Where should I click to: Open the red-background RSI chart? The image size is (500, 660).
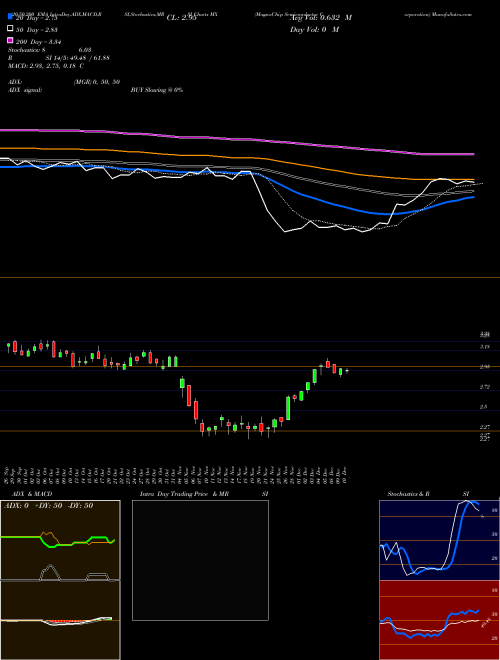pos(439,620)
